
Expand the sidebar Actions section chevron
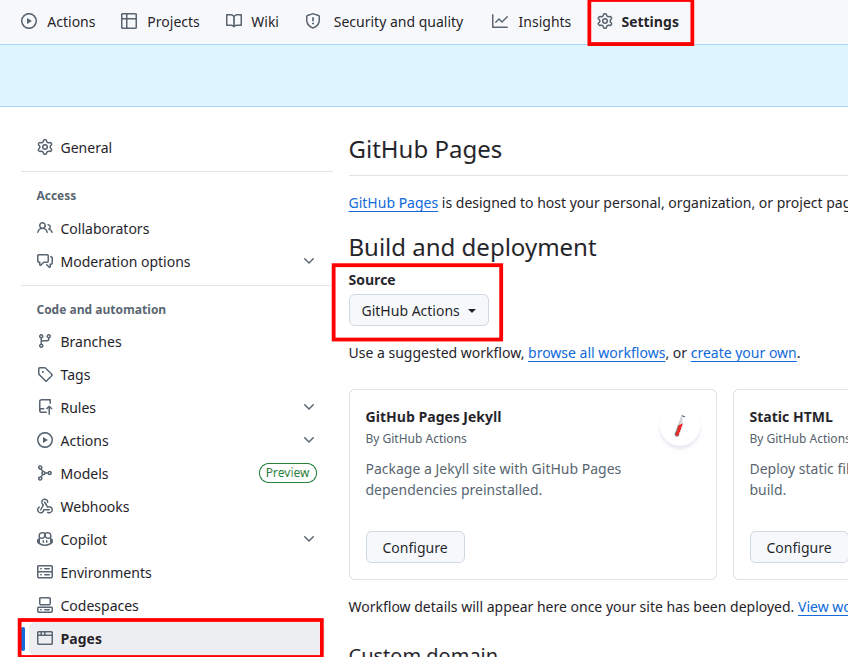pyautogui.click(x=309, y=440)
